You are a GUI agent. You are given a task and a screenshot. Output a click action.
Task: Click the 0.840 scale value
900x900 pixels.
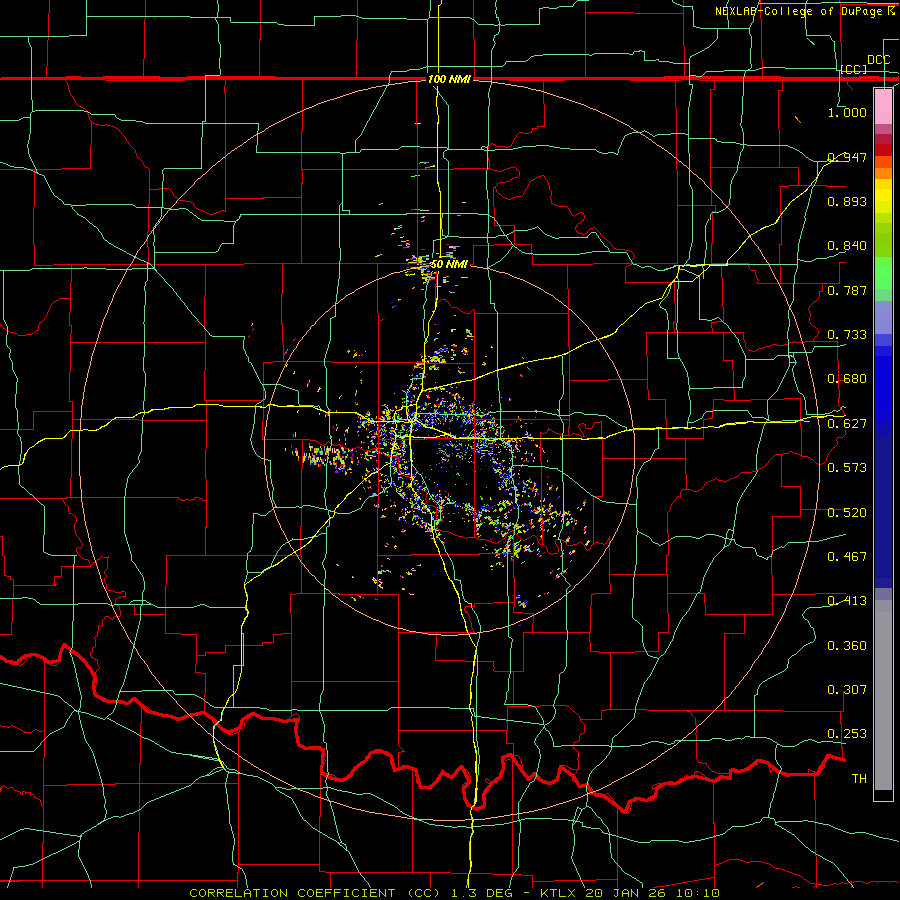coord(847,246)
